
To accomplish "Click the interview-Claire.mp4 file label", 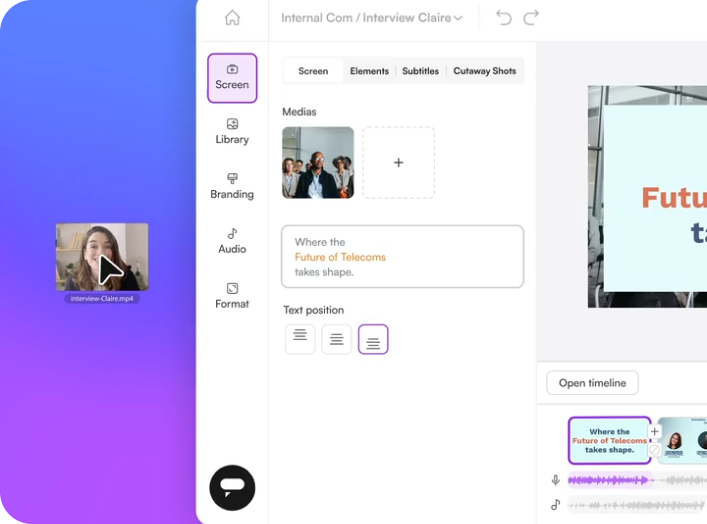I will (x=102, y=299).
